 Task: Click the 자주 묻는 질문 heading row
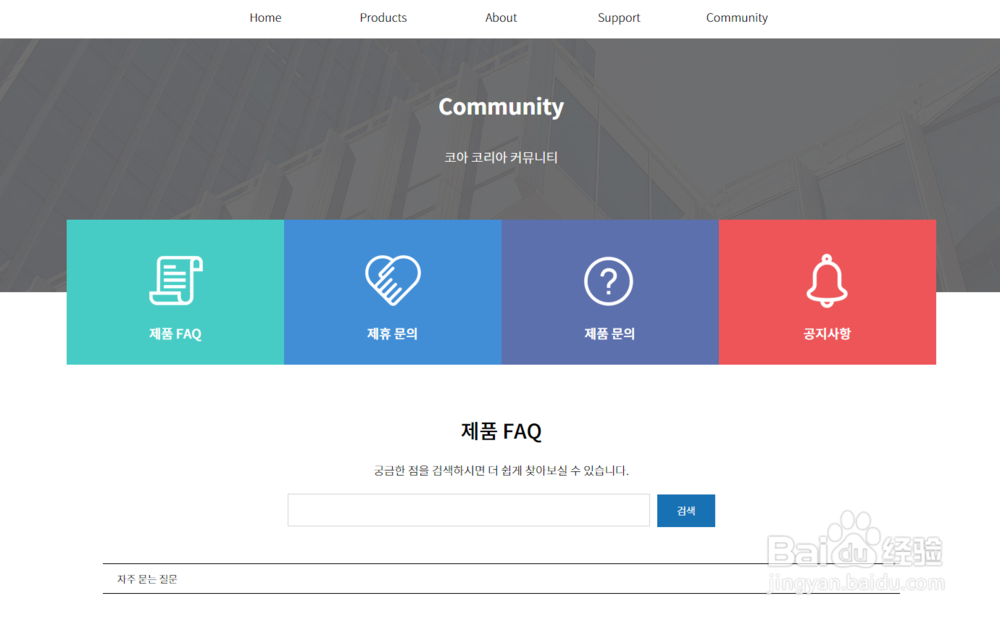501,579
